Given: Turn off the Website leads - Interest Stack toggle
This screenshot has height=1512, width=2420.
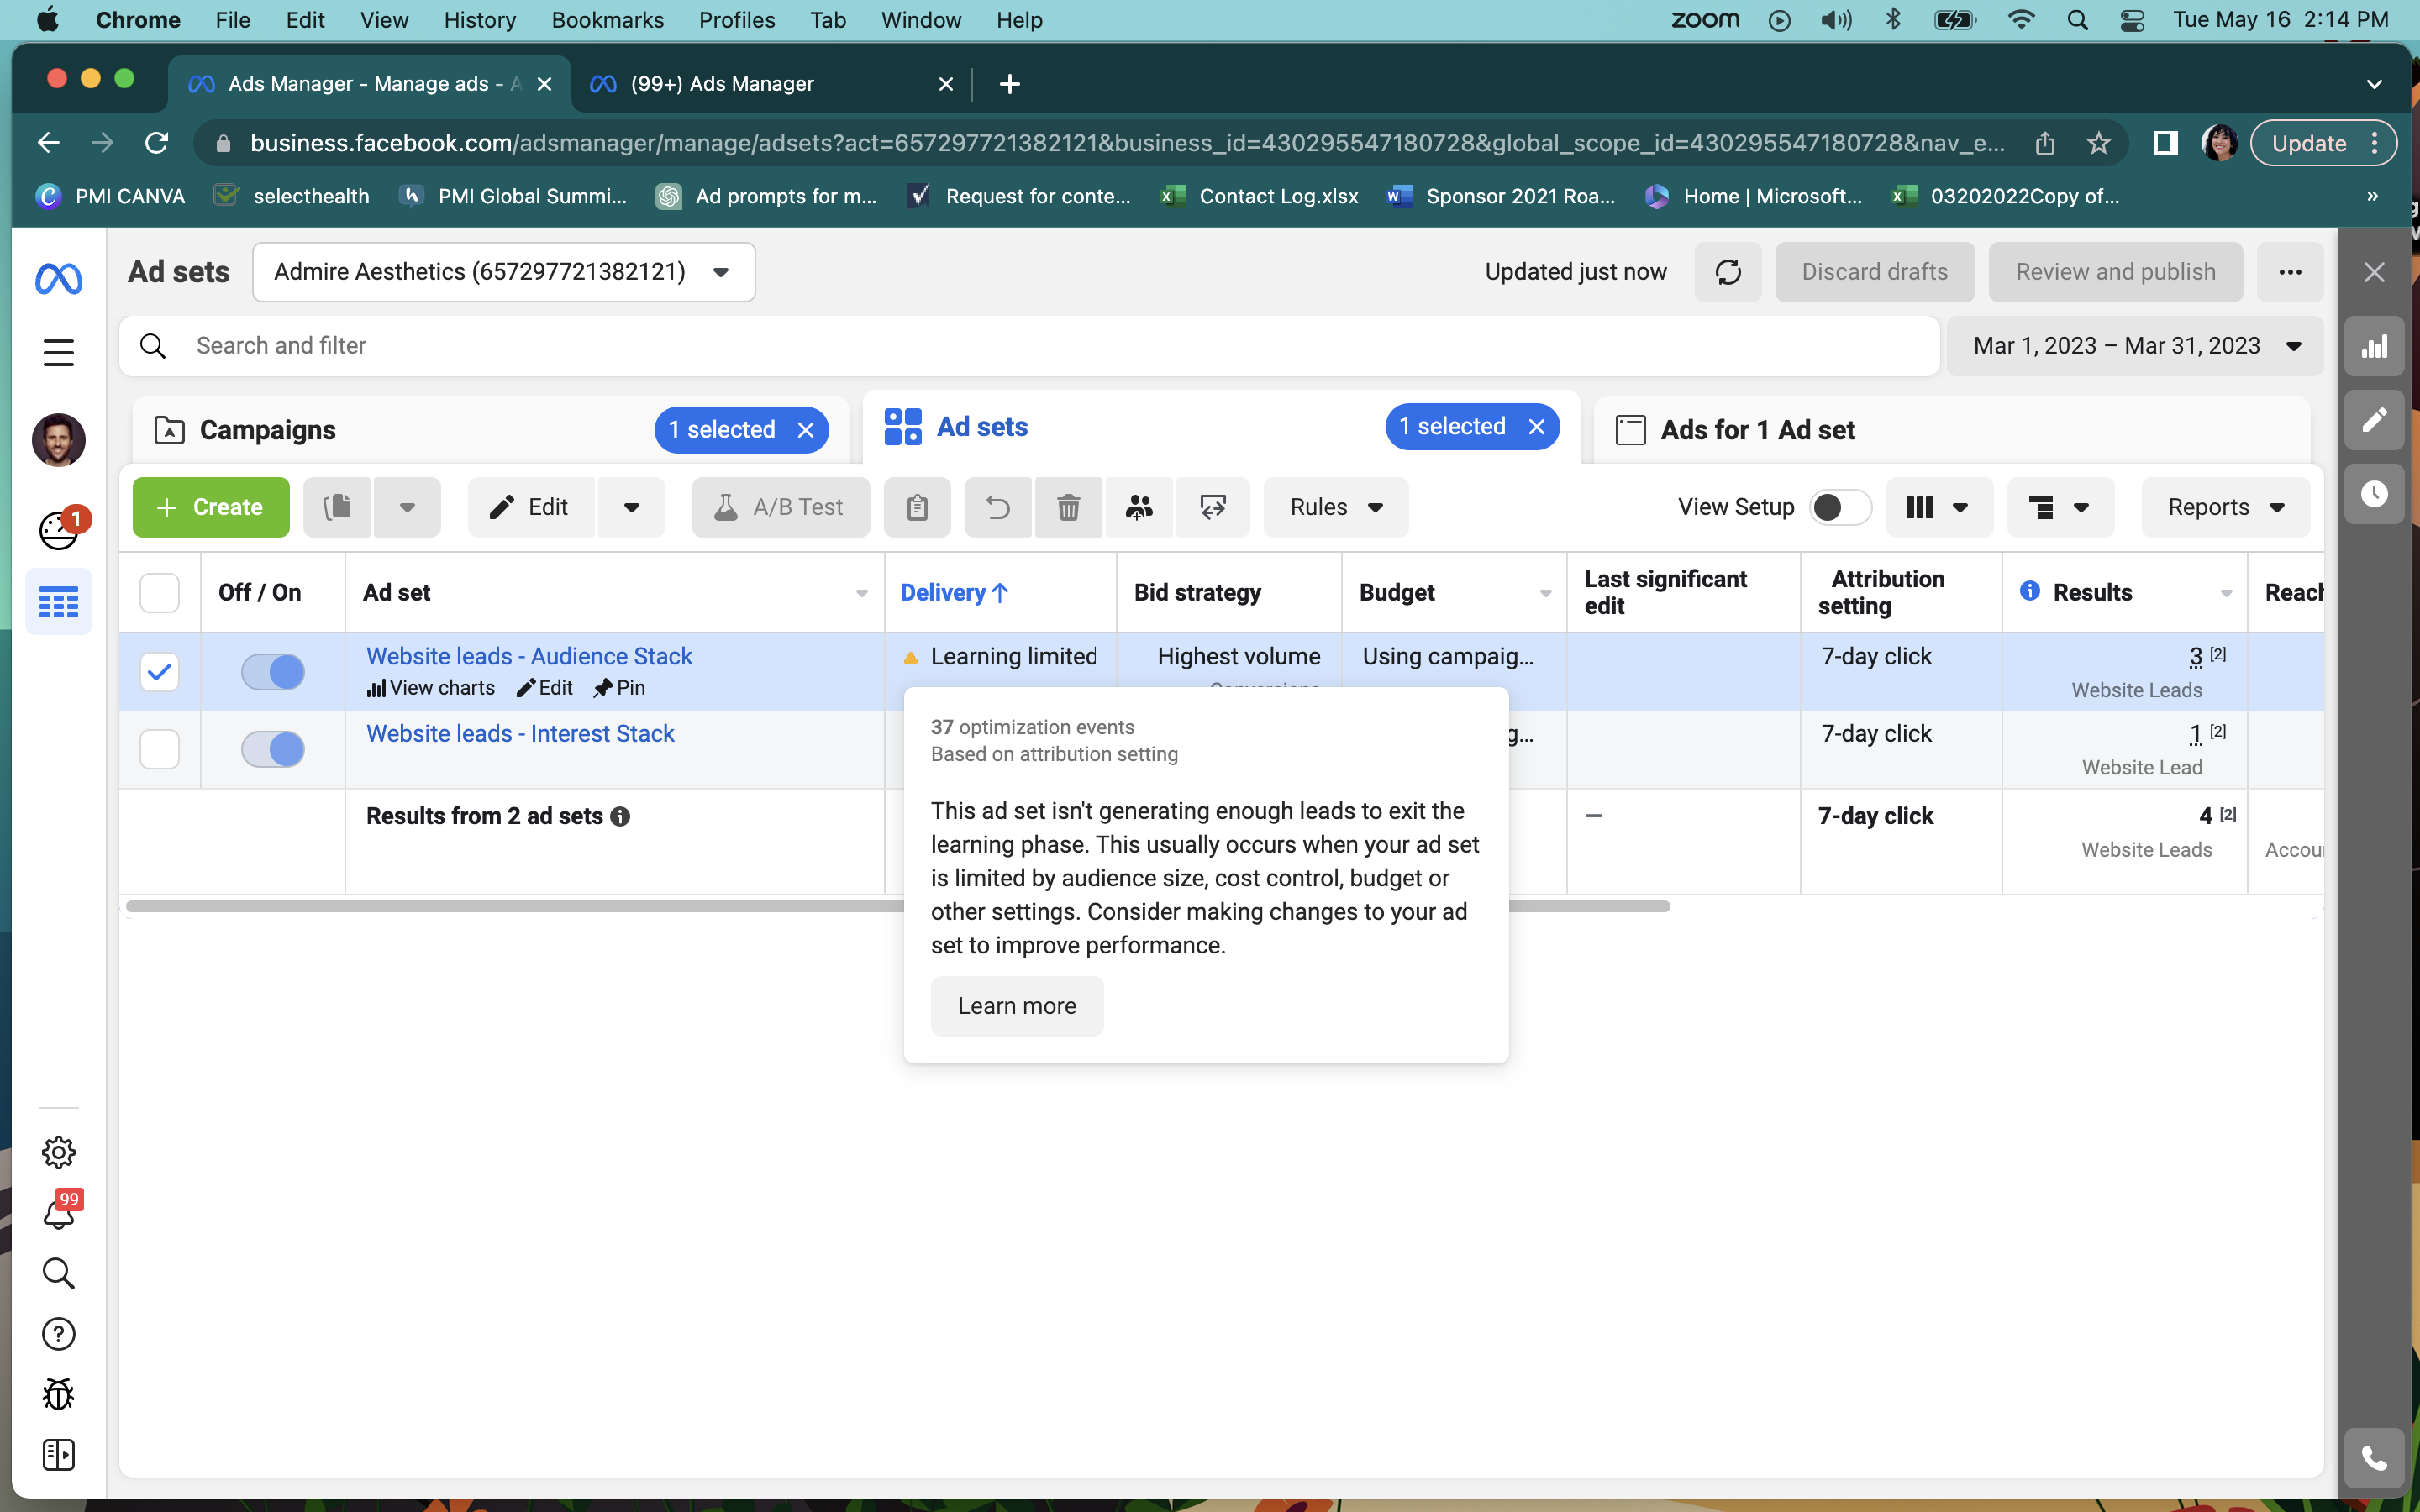Looking at the screenshot, I should click(273, 749).
